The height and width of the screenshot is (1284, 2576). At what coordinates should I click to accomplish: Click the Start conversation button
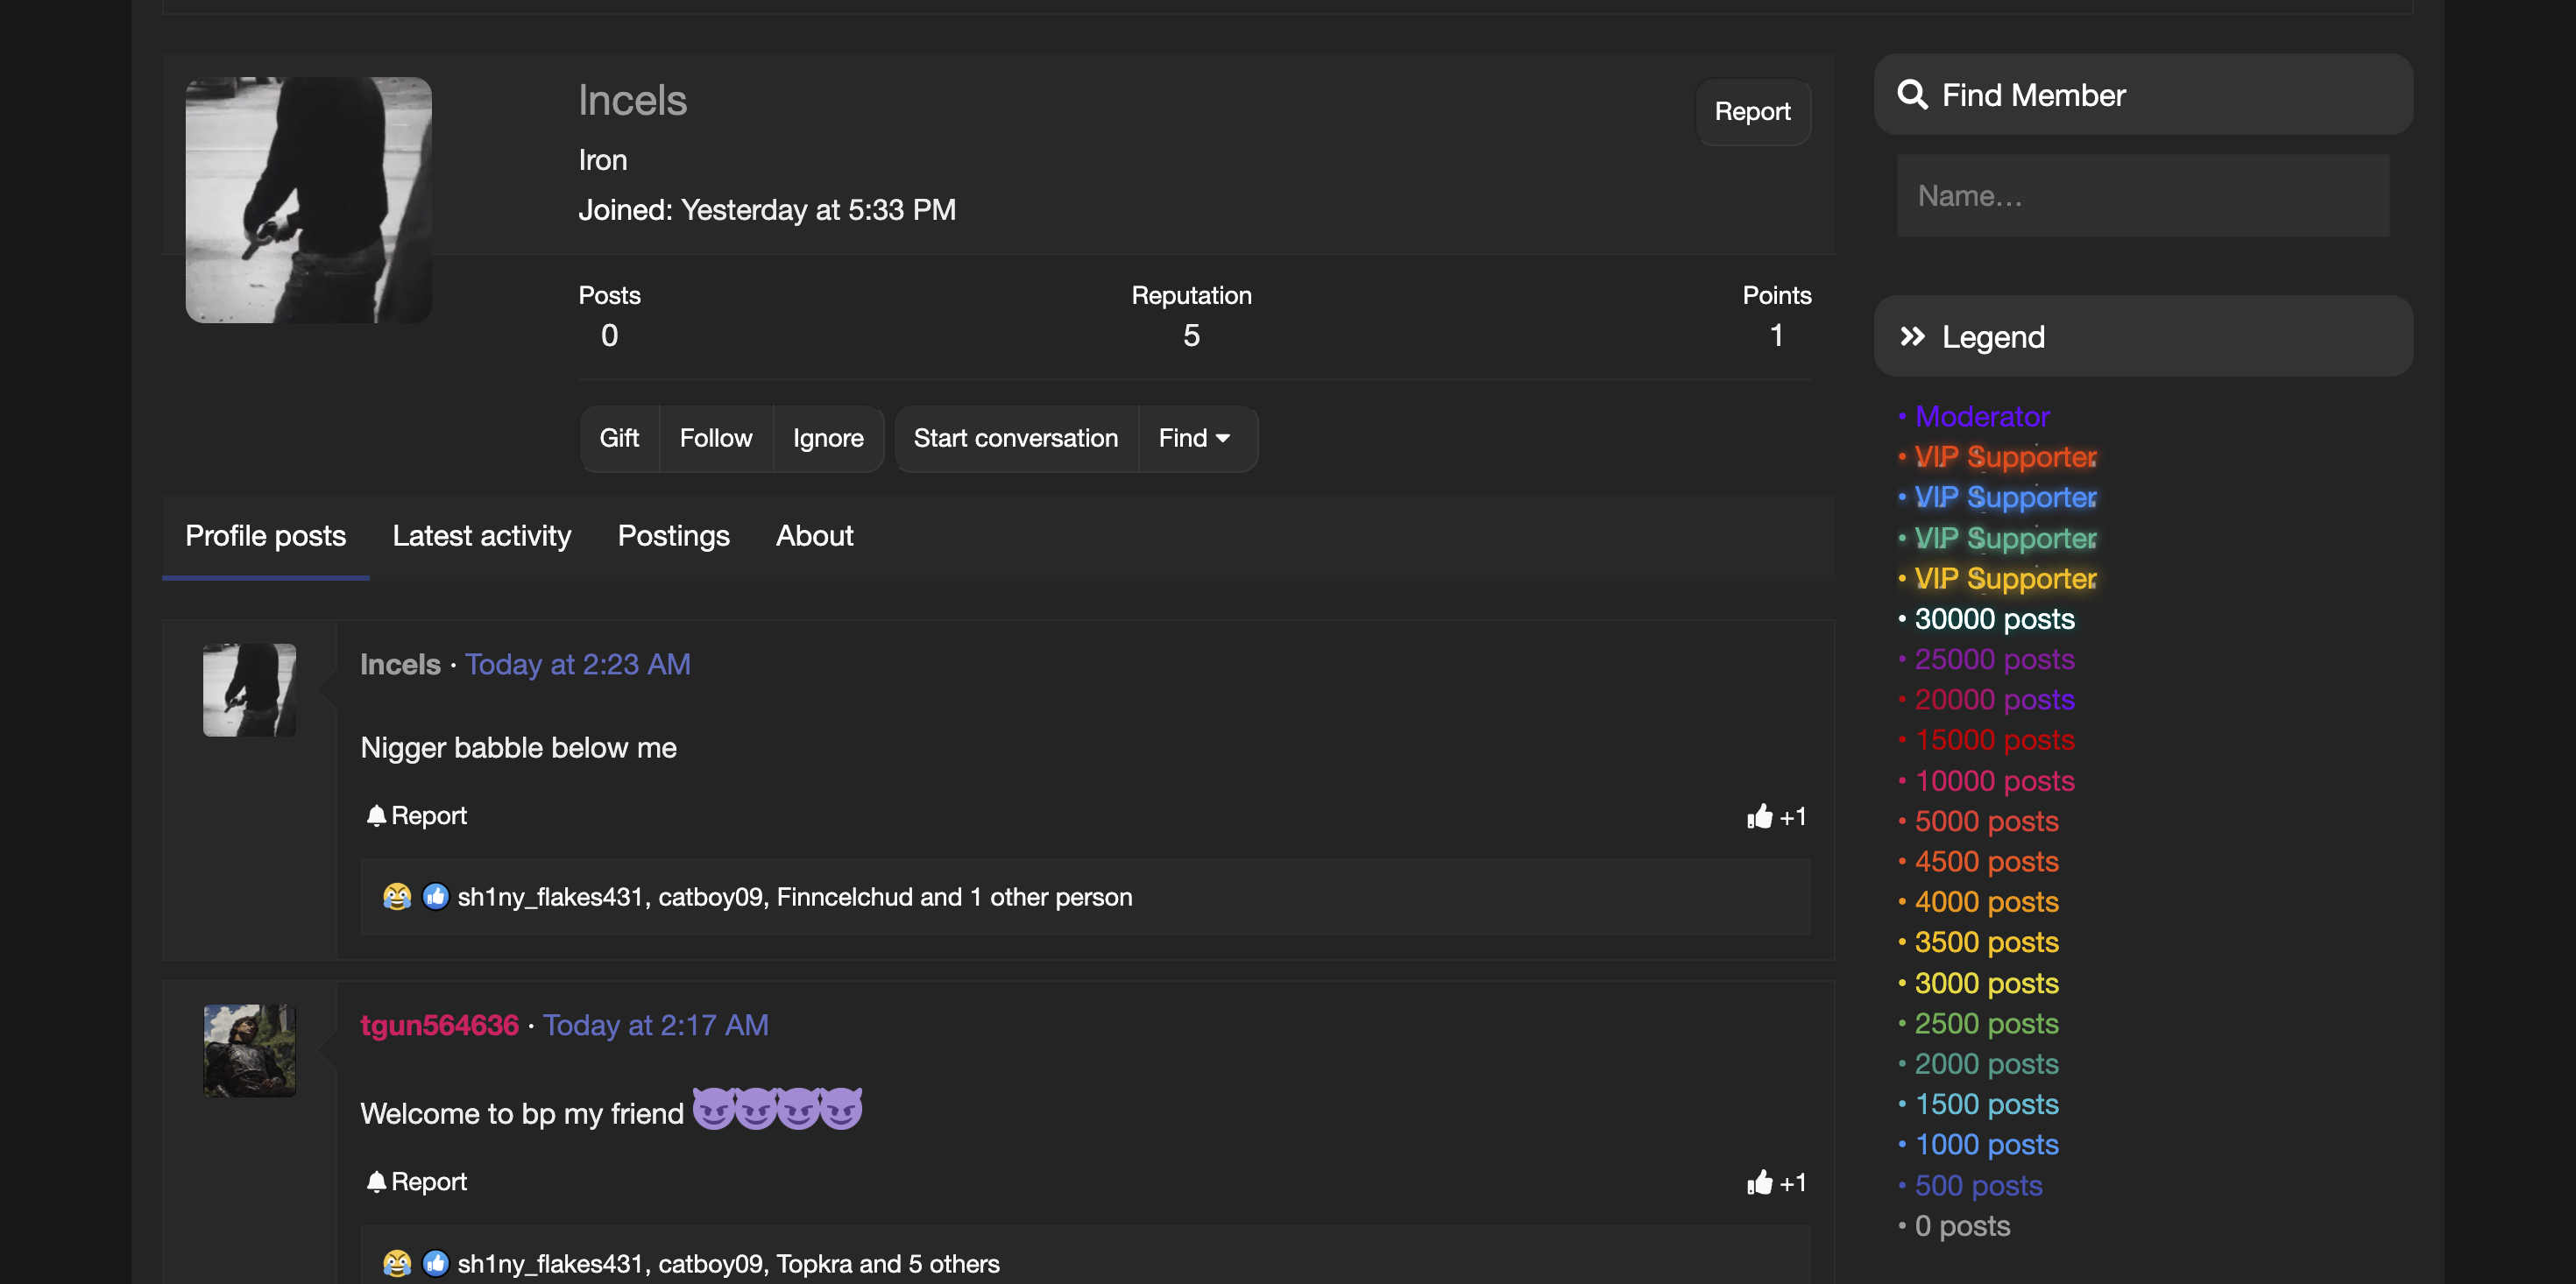pyautogui.click(x=1015, y=438)
